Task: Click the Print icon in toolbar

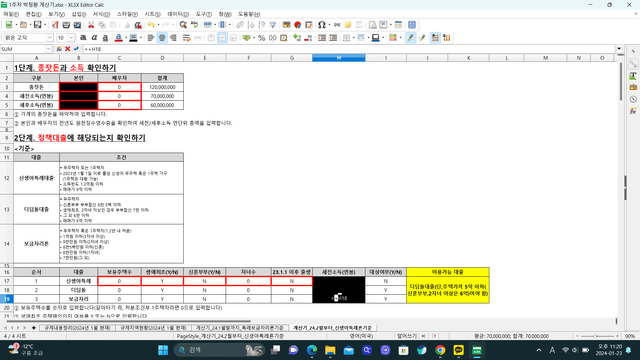Action: [66, 25]
